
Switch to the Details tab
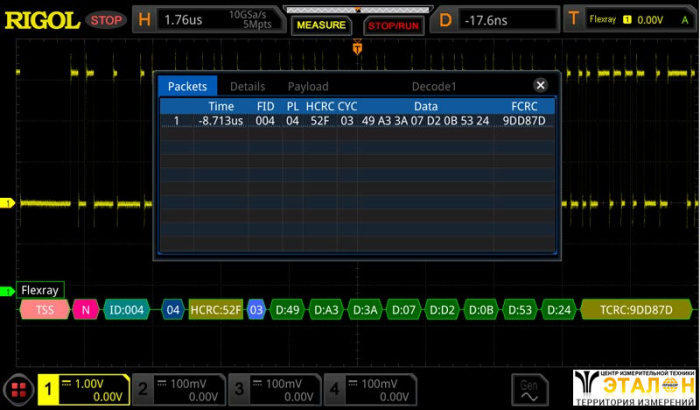click(247, 87)
